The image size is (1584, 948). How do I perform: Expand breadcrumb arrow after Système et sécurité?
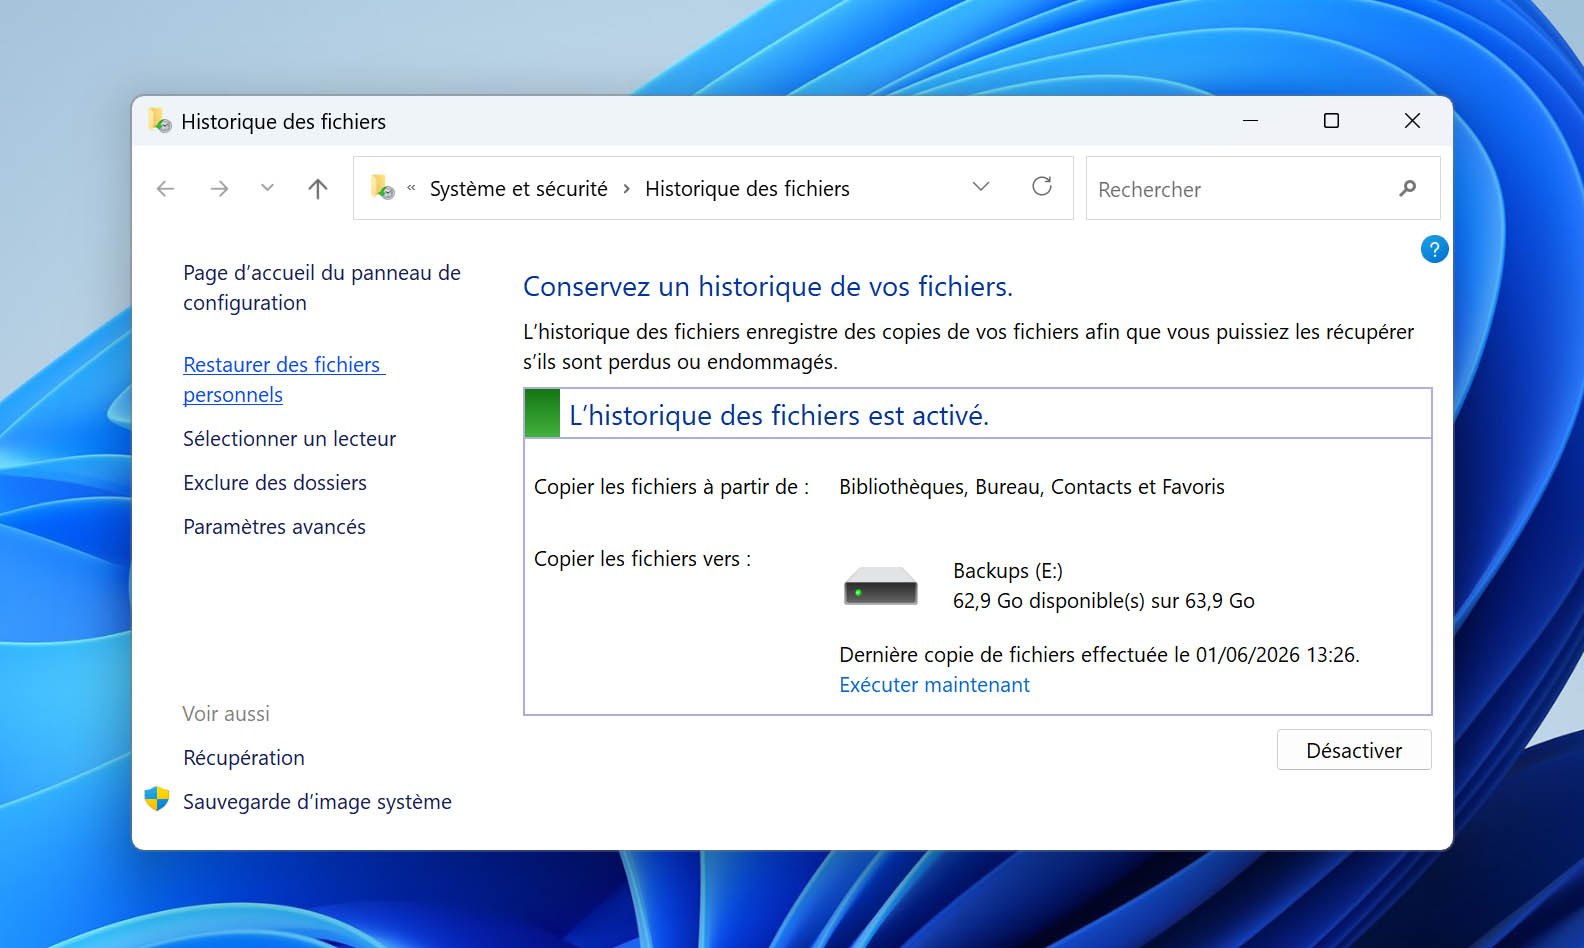(626, 189)
